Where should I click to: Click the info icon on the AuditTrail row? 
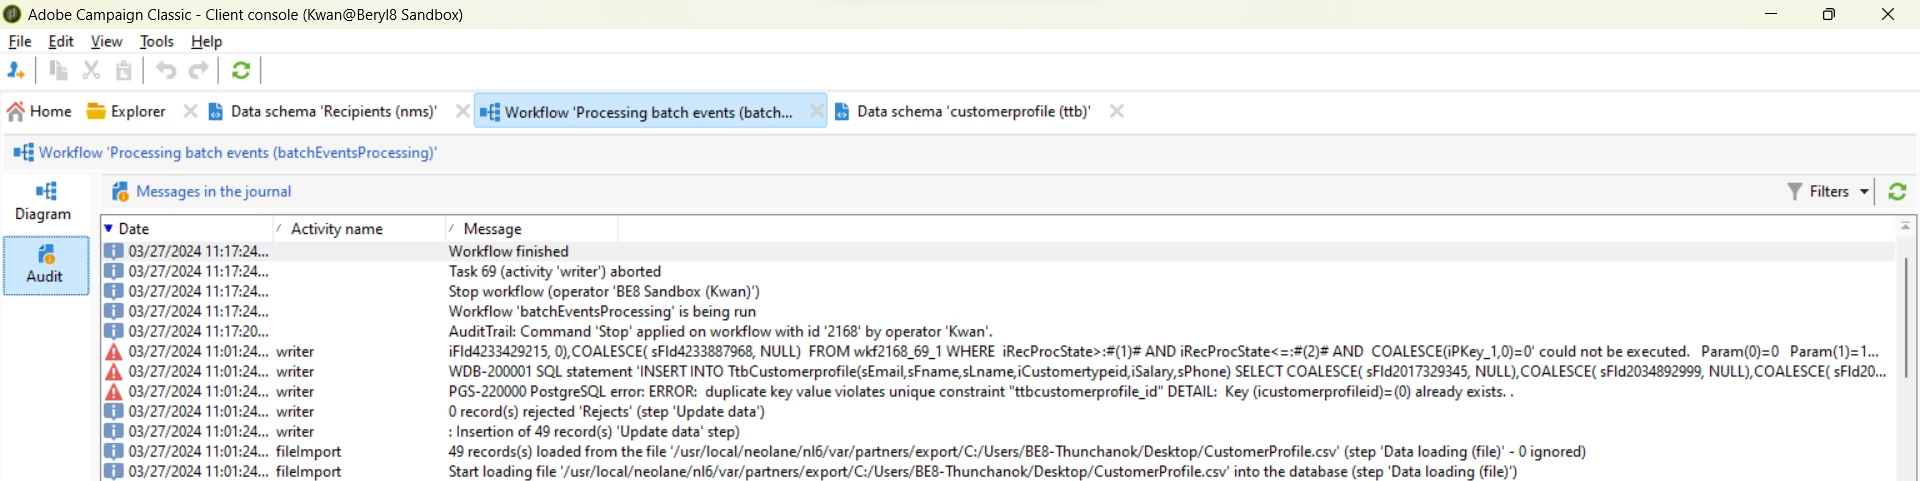[x=114, y=331]
